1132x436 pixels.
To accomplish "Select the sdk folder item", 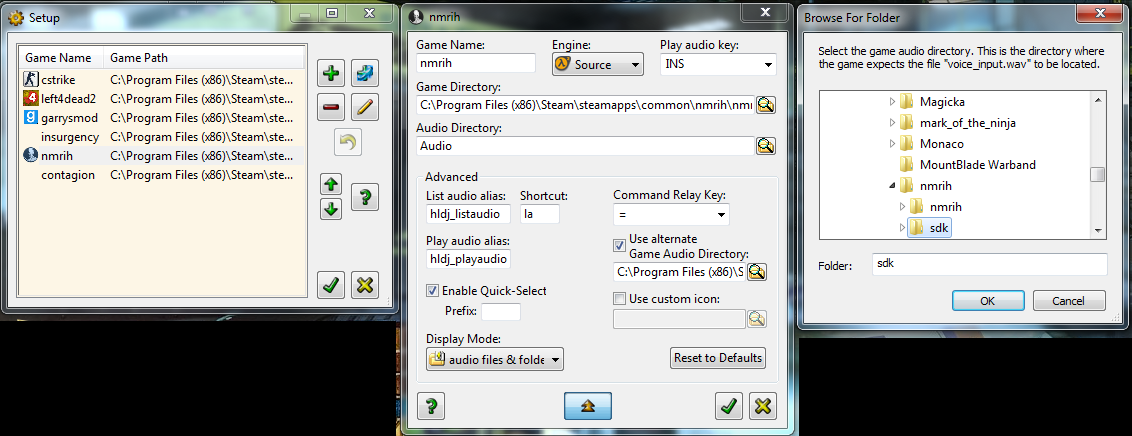I will tap(930, 228).
